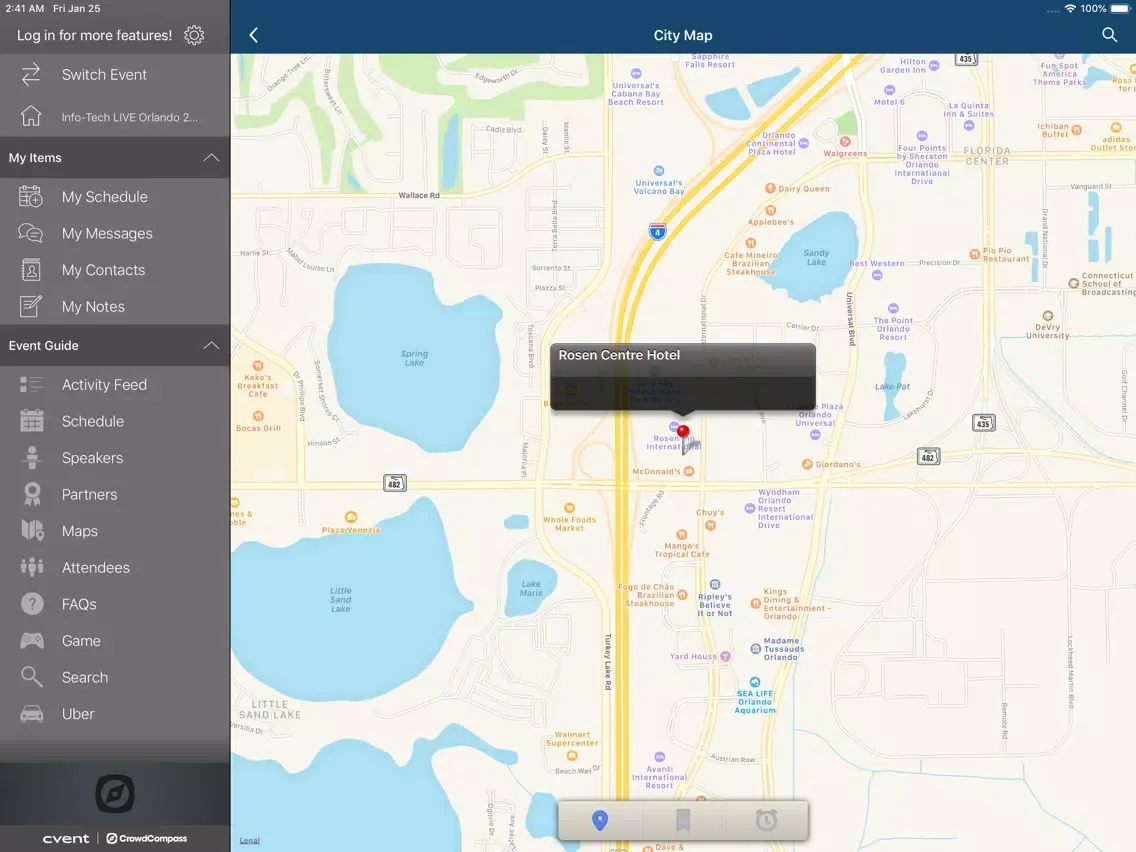Tap the Universal's Volcano Bay marker
The width and height of the screenshot is (1136, 852).
659,171
